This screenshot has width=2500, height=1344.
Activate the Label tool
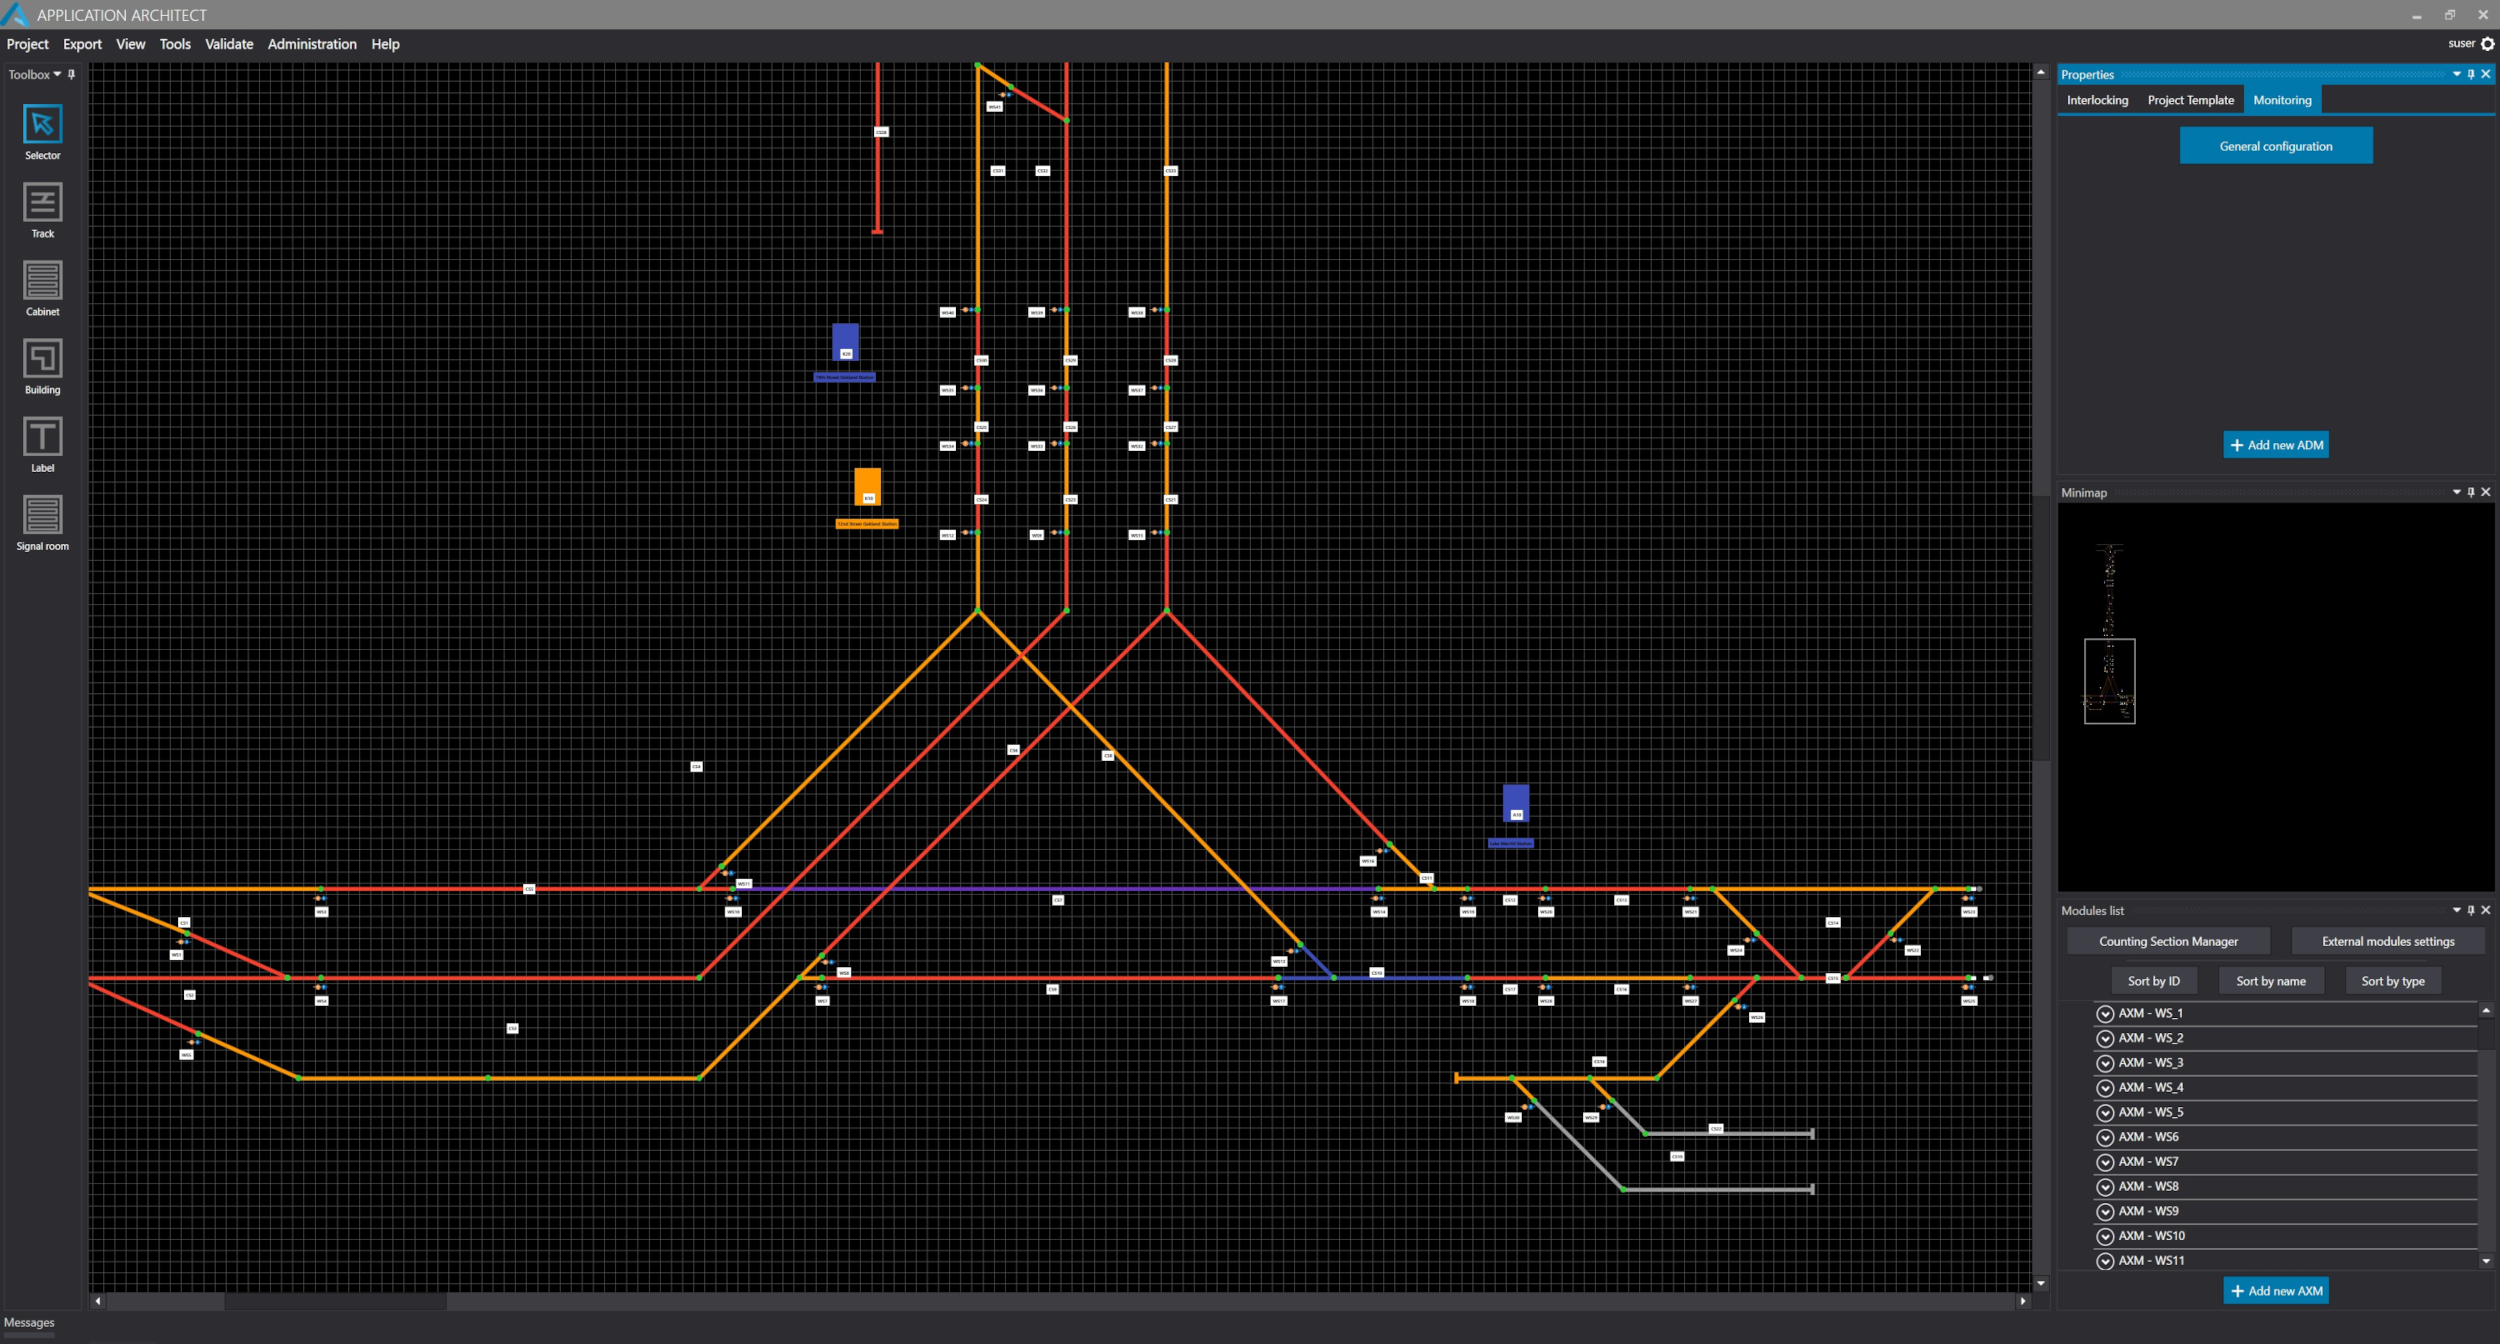pos(42,437)
